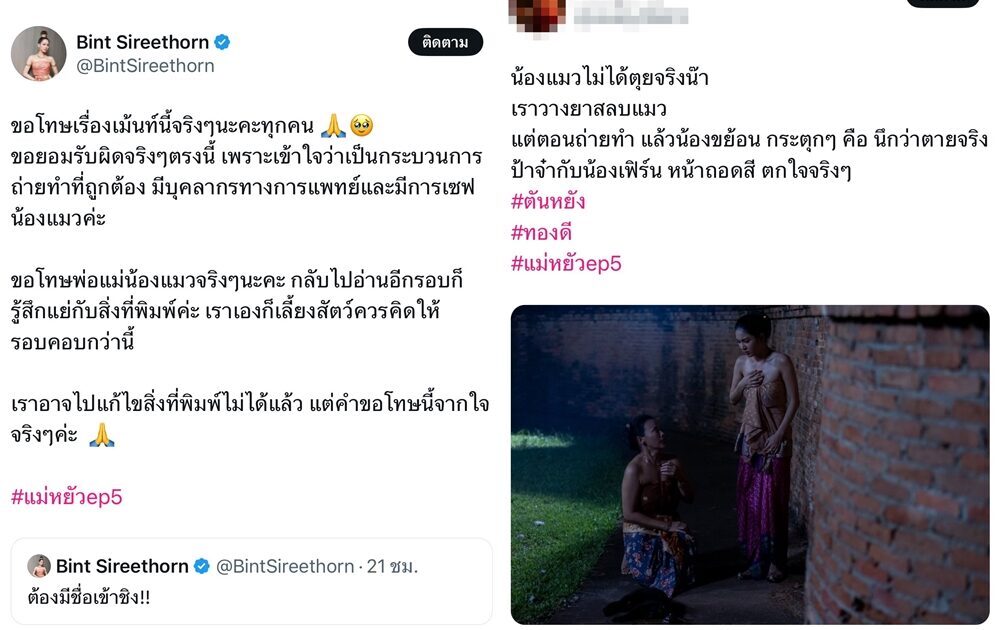Image resolution: width=1000 pixels, height=630 pixels.
Task: Open hashtag #แม่หยัวep5 in left tweet
Action: [66, 496]
